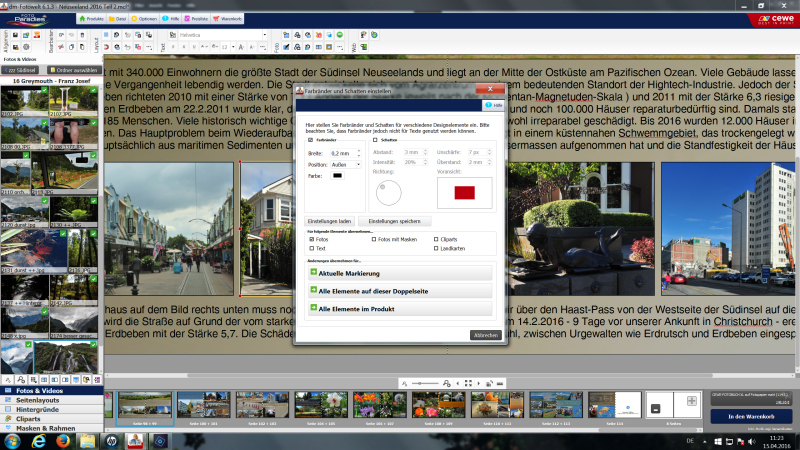Toggle the Farbränder checkbox

pyautogui.click(x=308, y=140)
